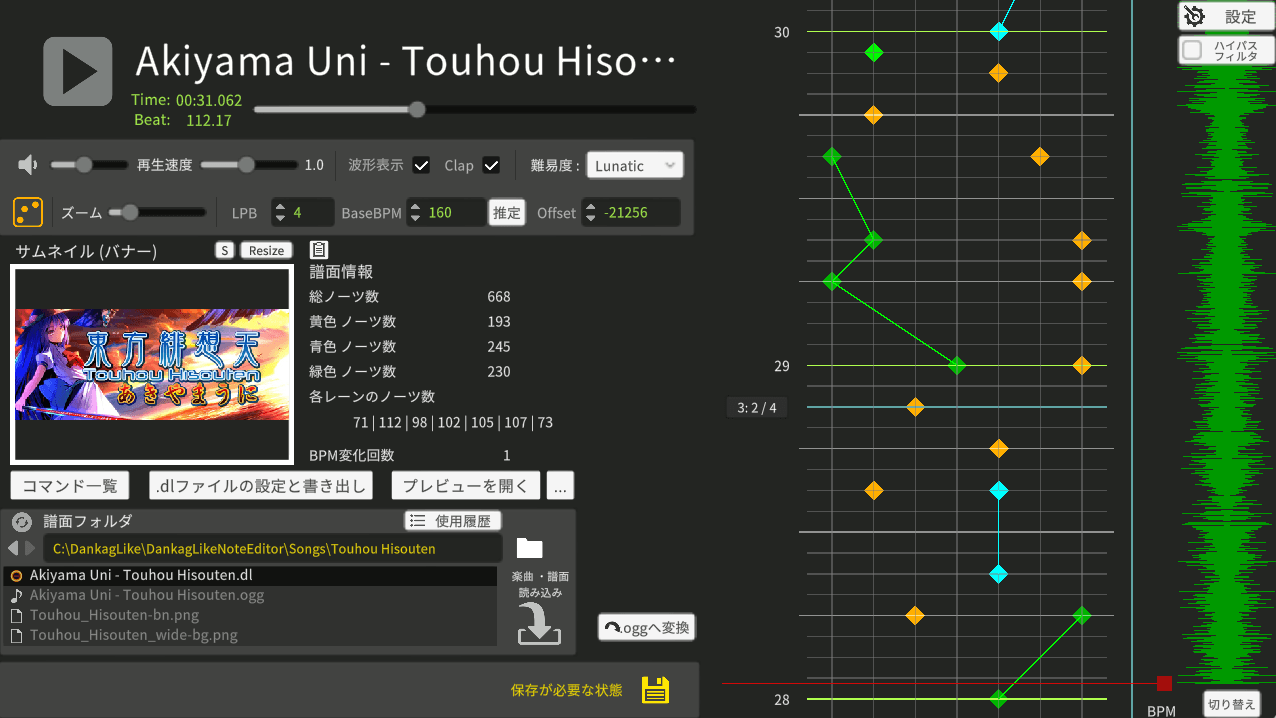This screenshot has width=1276, height=718.
Task: Open the 使用履歴 history list
Action: [452, 521]
